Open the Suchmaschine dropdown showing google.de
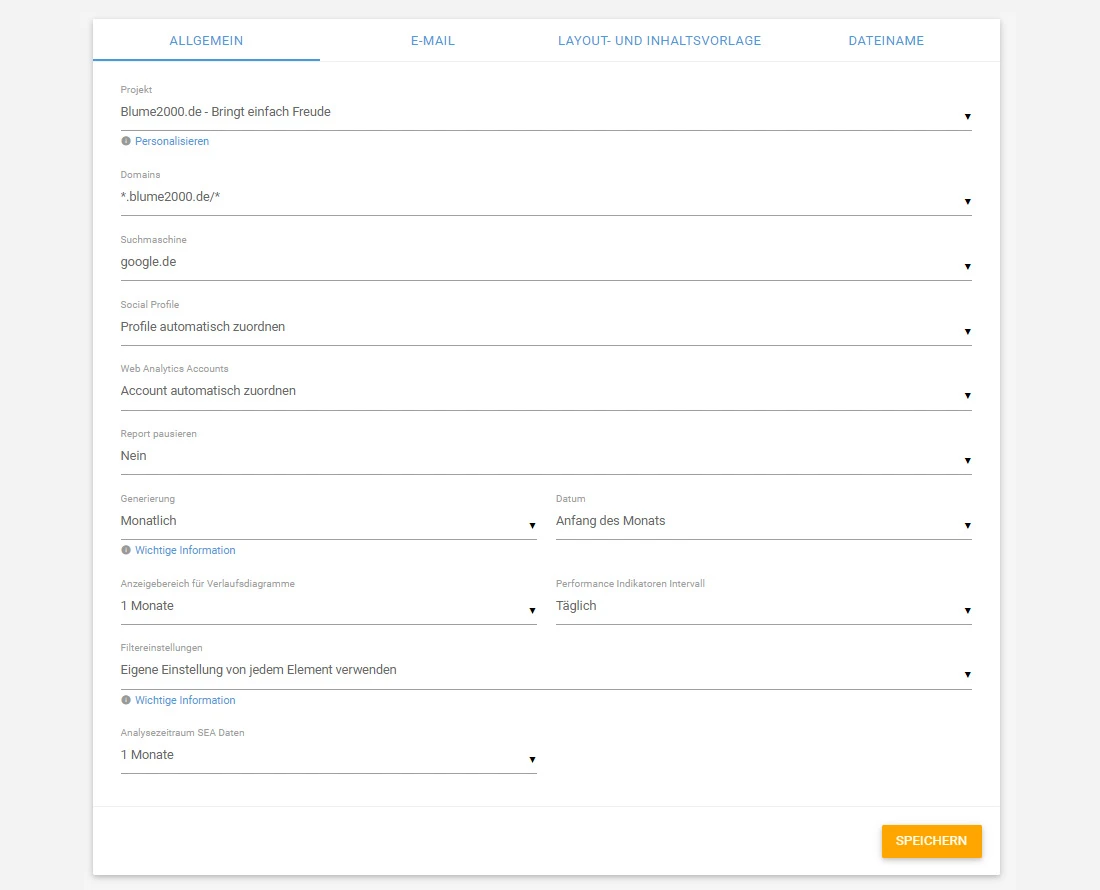This screenshot has height=890, width=1100. pyautogui.click(x=545, y=263)
